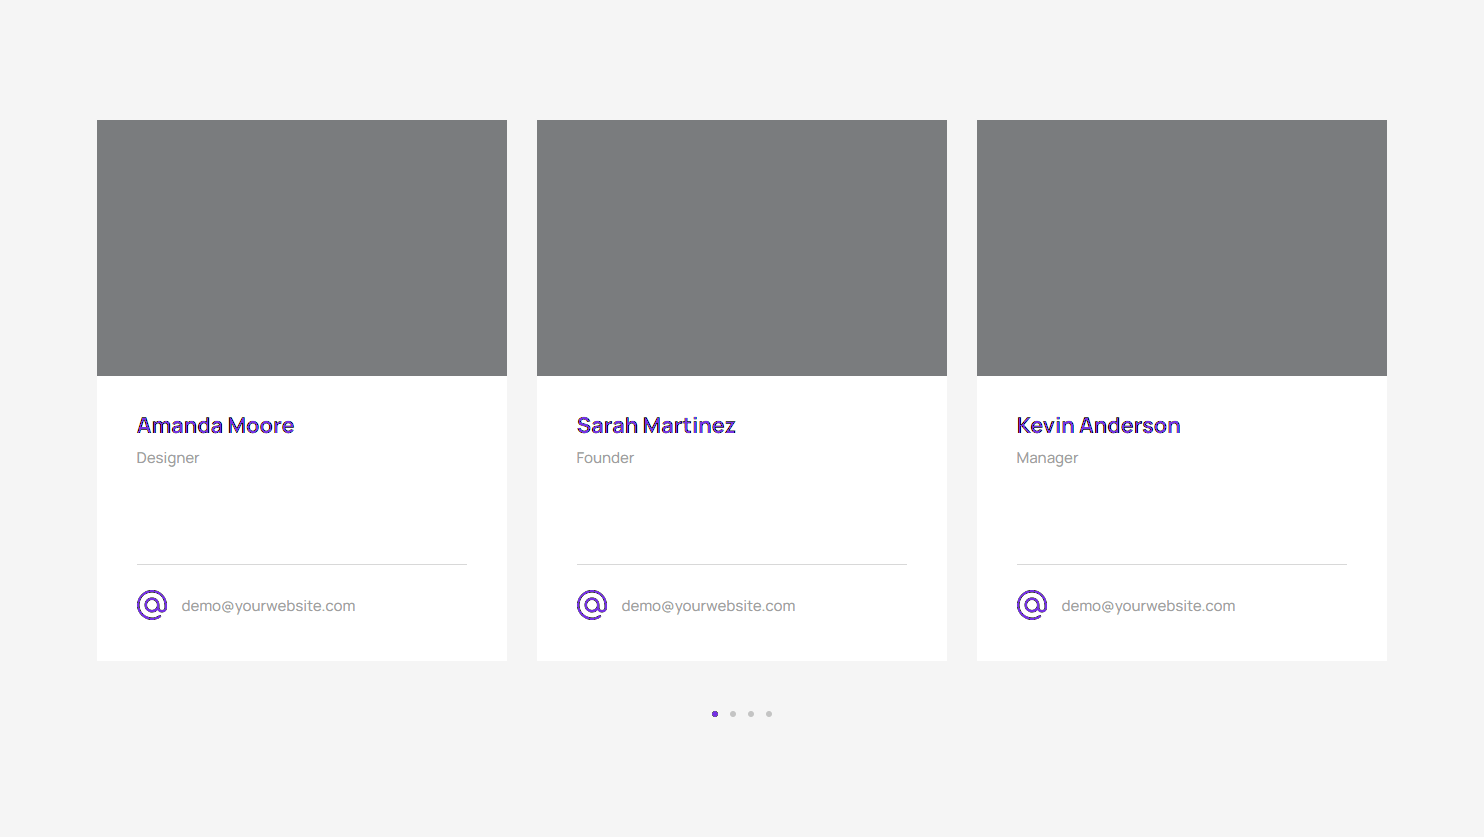Click the email address under Sarah Martinez
Image resolution: width=1484 pixels, height=837 pixels.
click(708, 606)
